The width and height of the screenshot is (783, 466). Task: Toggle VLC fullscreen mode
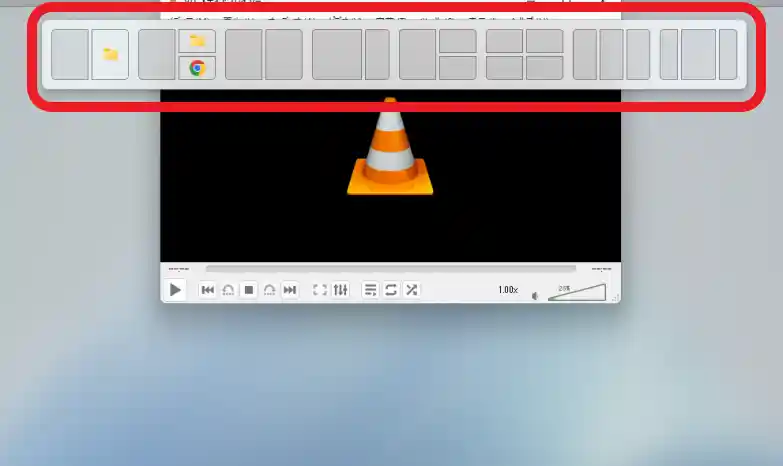pyautogui.click(x=320, y=290)
